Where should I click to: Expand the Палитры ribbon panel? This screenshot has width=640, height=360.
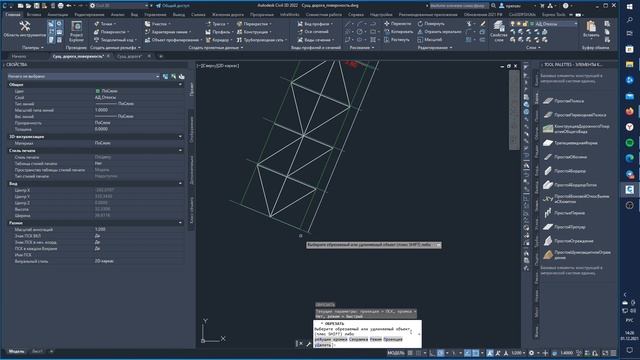tap(33, 48)
